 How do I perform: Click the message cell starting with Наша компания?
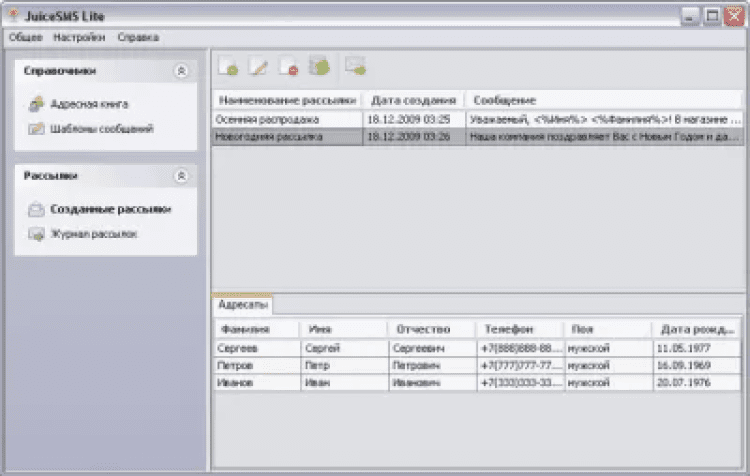tap(605, 137)
